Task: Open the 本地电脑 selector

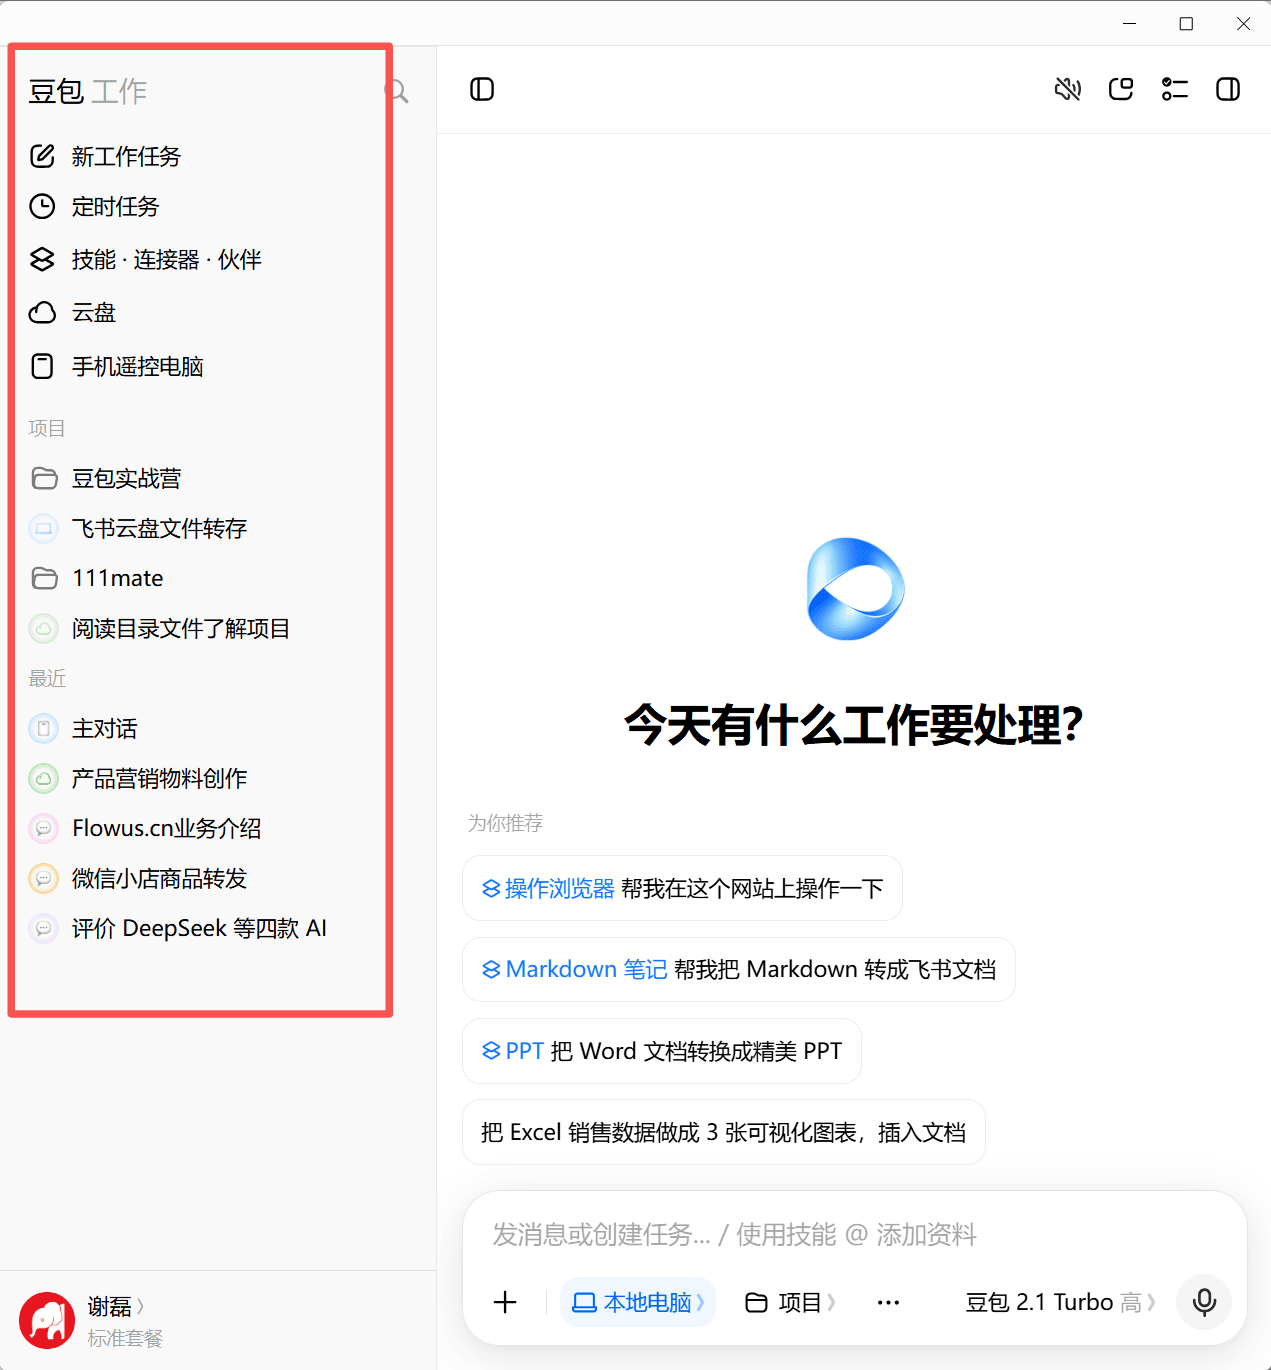Action: (638, 1302)
